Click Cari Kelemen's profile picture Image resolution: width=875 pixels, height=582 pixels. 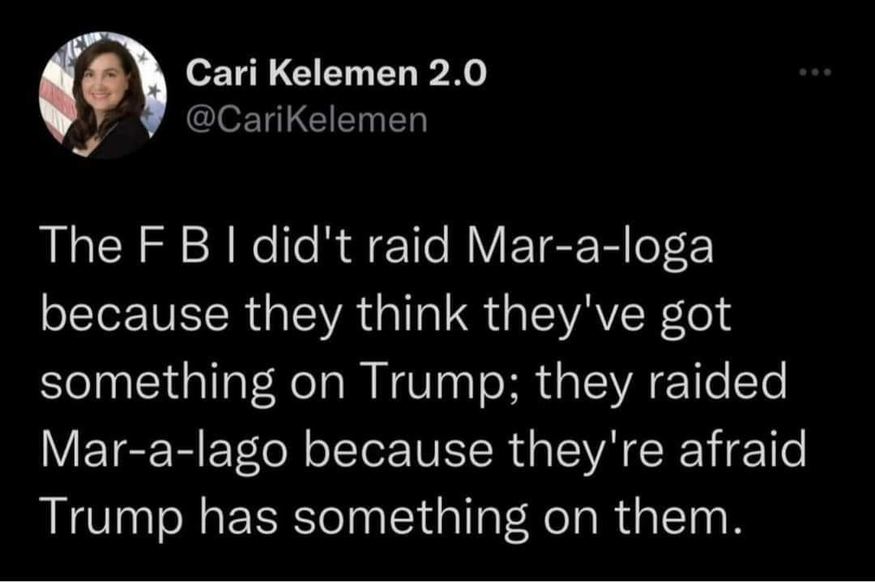[103, 96]
